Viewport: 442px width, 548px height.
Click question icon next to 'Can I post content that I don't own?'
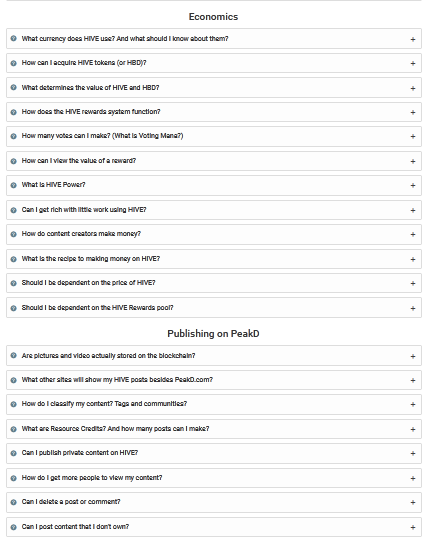click(x=13, y=527)
